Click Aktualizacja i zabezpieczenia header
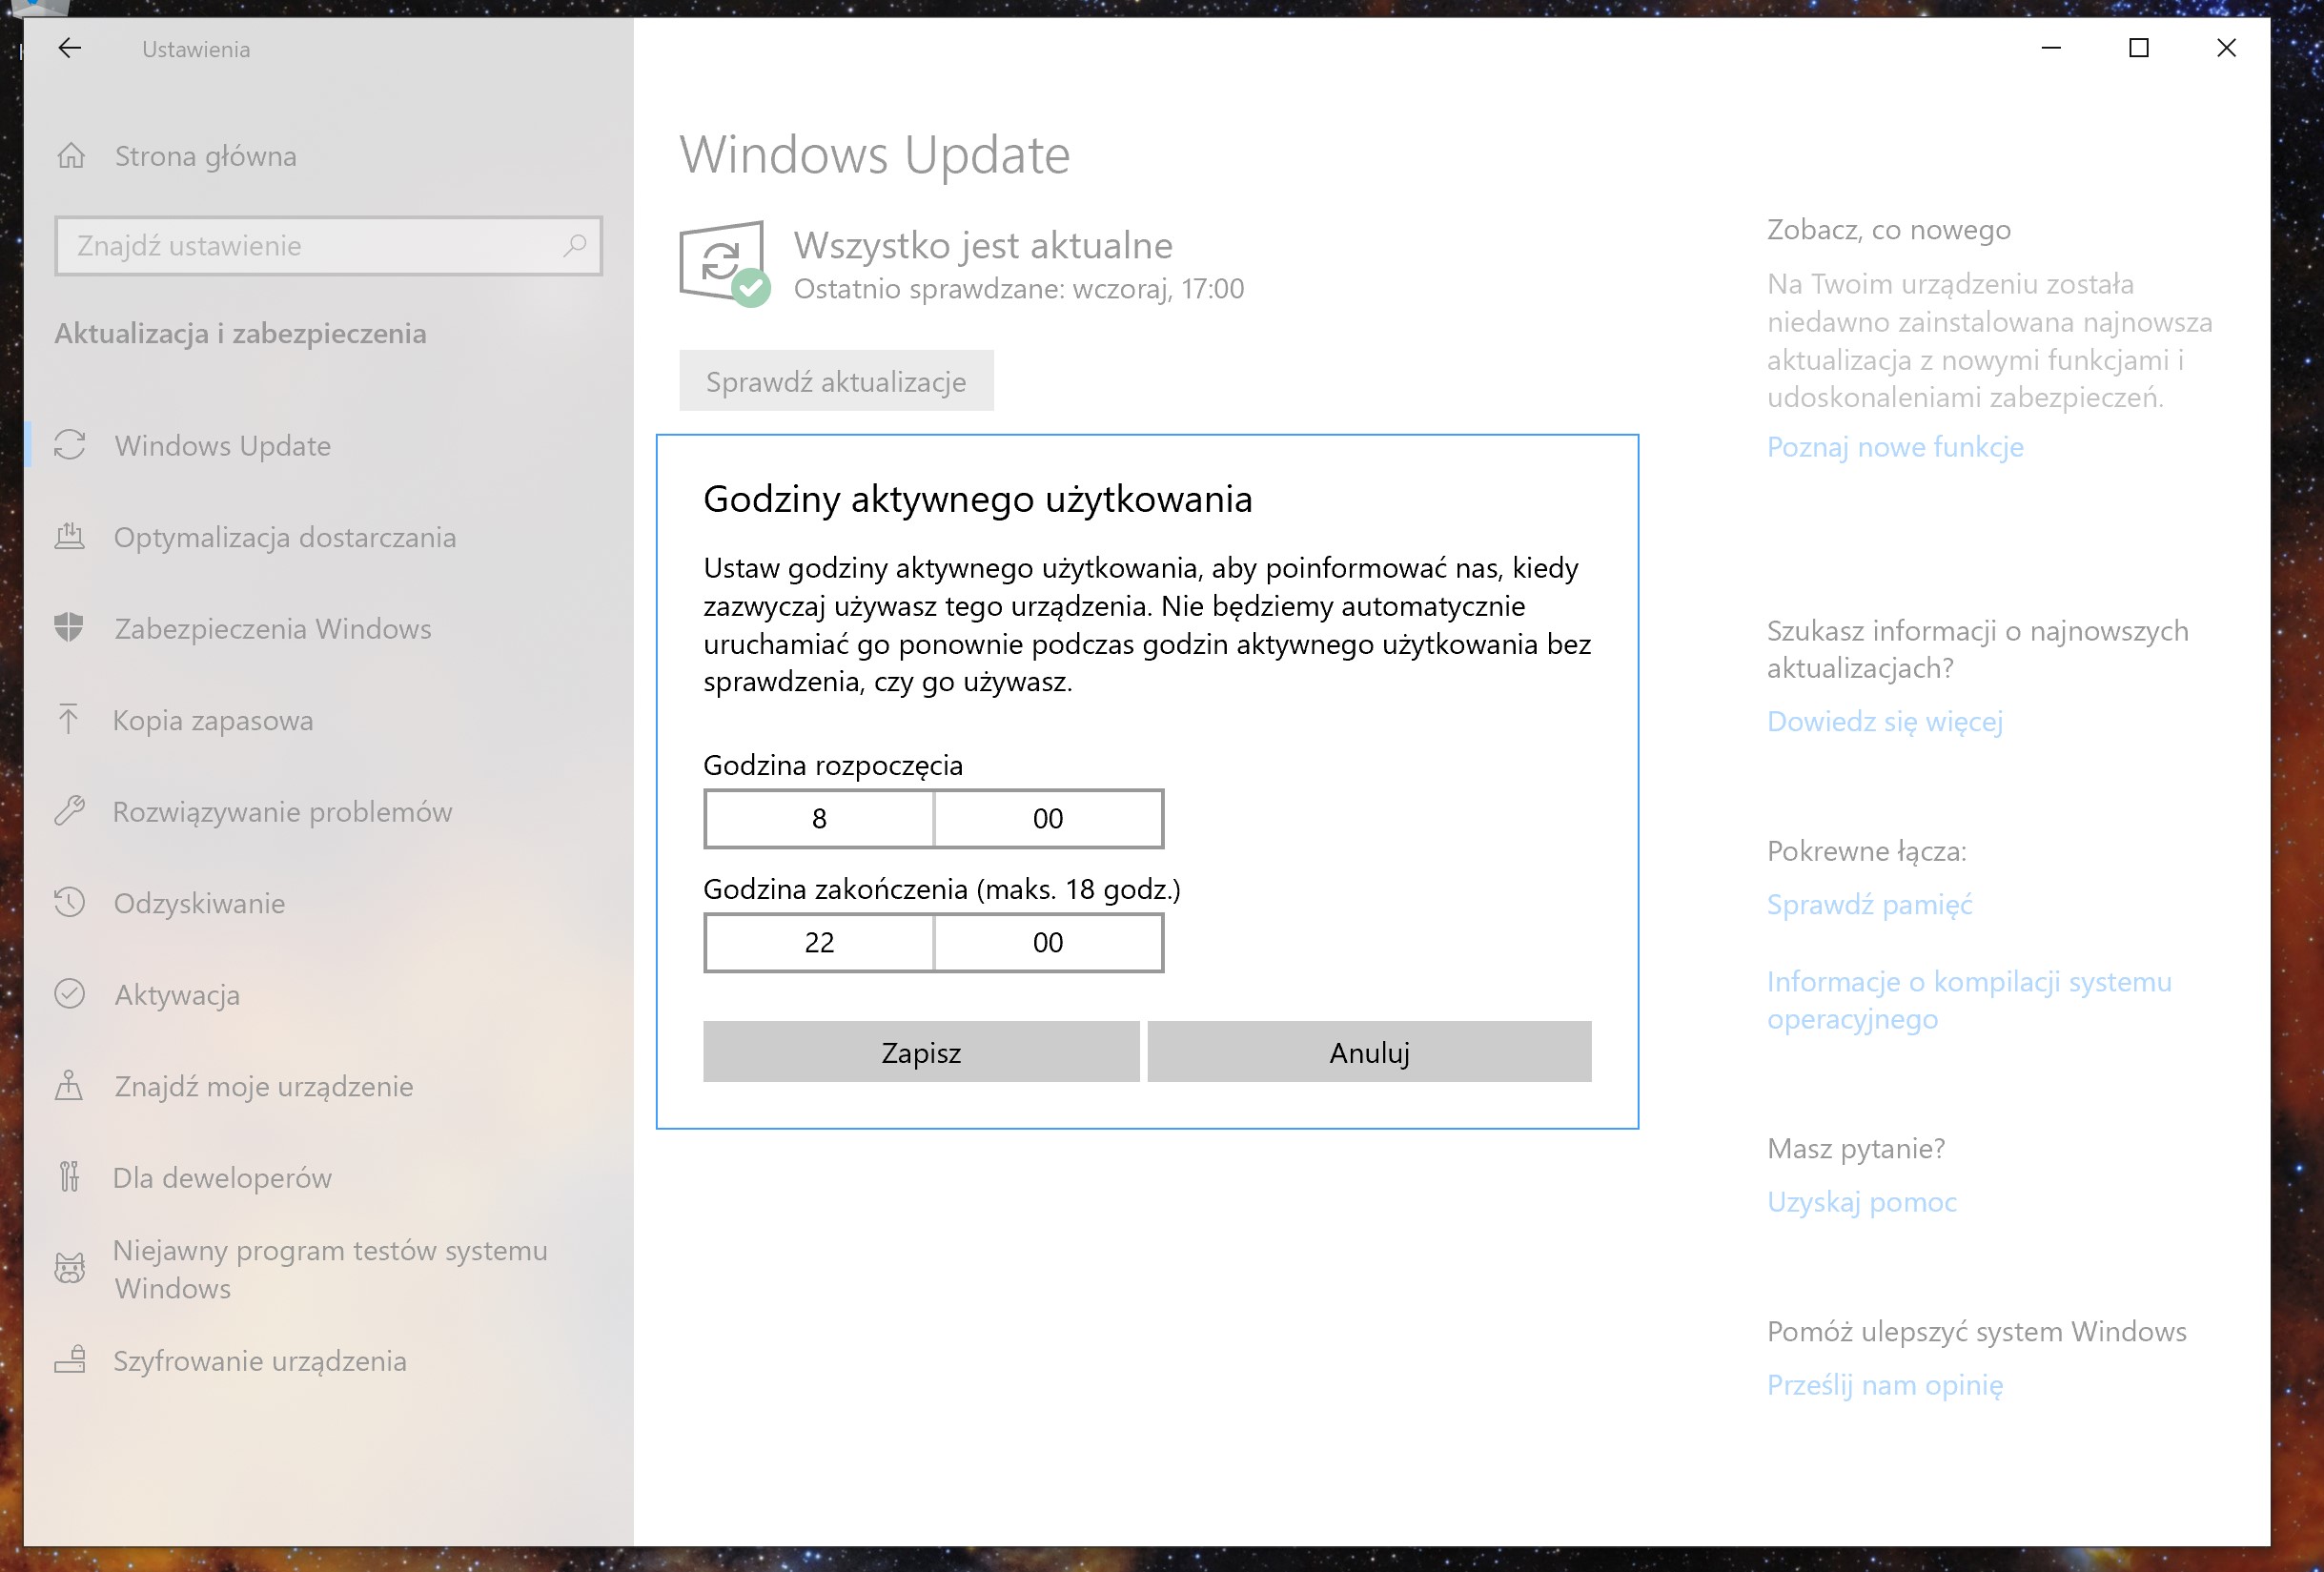Viewport: 2324px width, 1572px height. pos(240,333)
